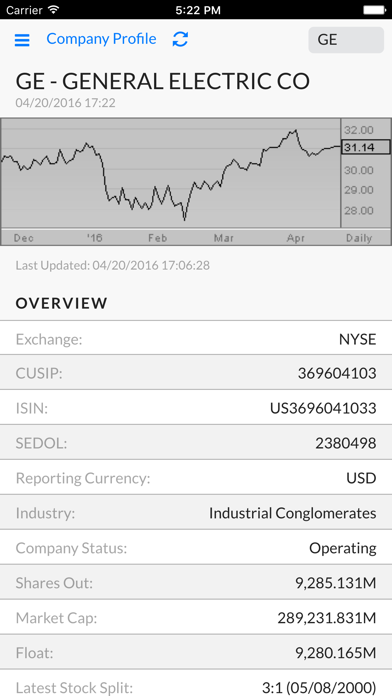Select the Float value 9,280.165M
392x696 pixels.
(336, 653)
